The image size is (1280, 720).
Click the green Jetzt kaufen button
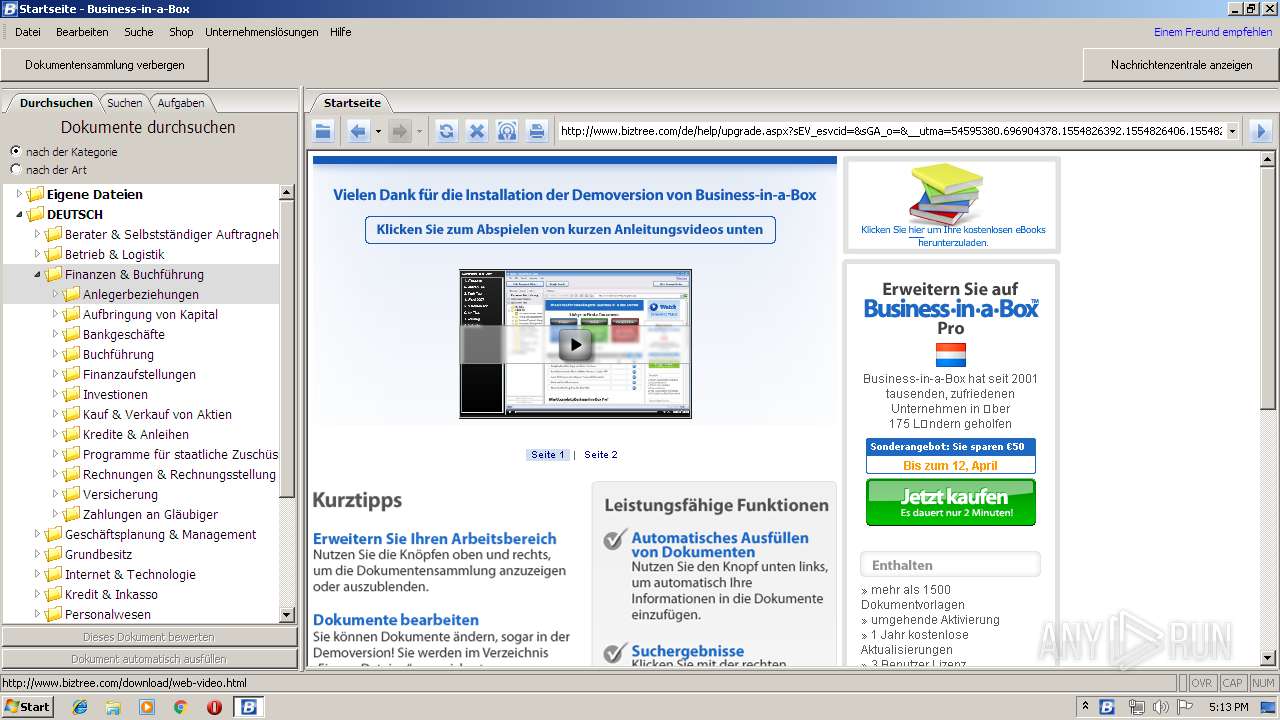[x=951, y=502]
